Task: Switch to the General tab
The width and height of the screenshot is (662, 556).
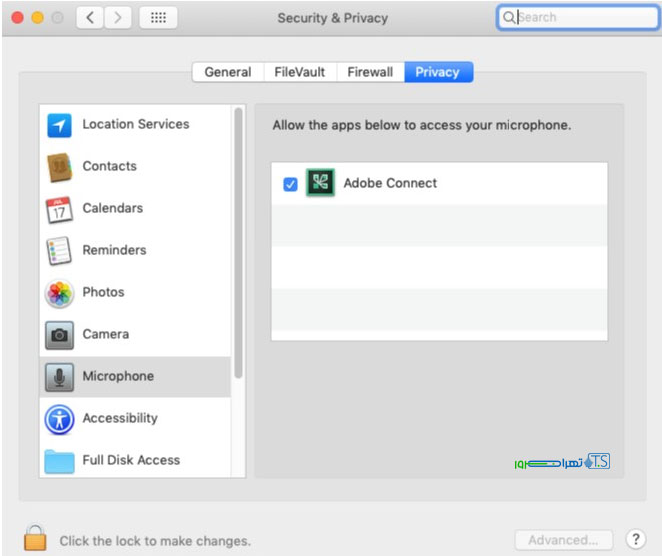Action: coord(228,72)
